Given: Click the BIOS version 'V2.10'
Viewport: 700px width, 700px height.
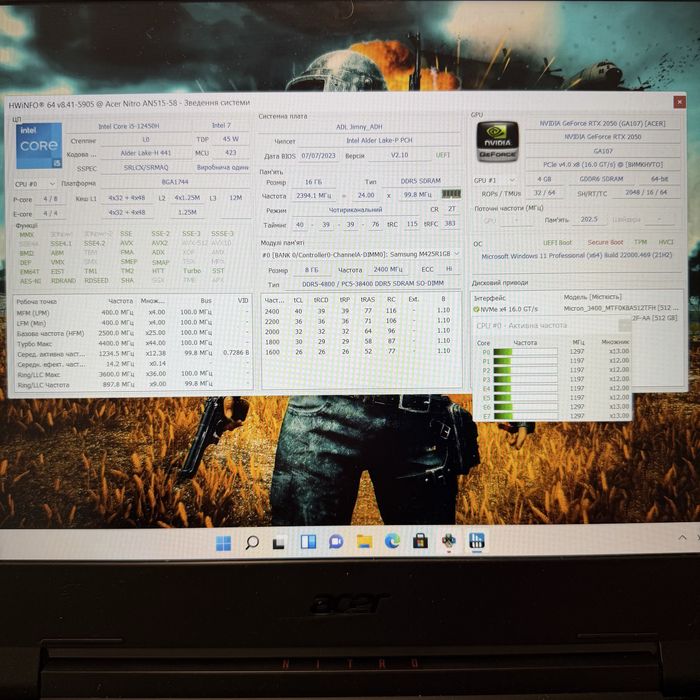Looking at the screenshot, I should pyautogui.click(x=399, y=155).
